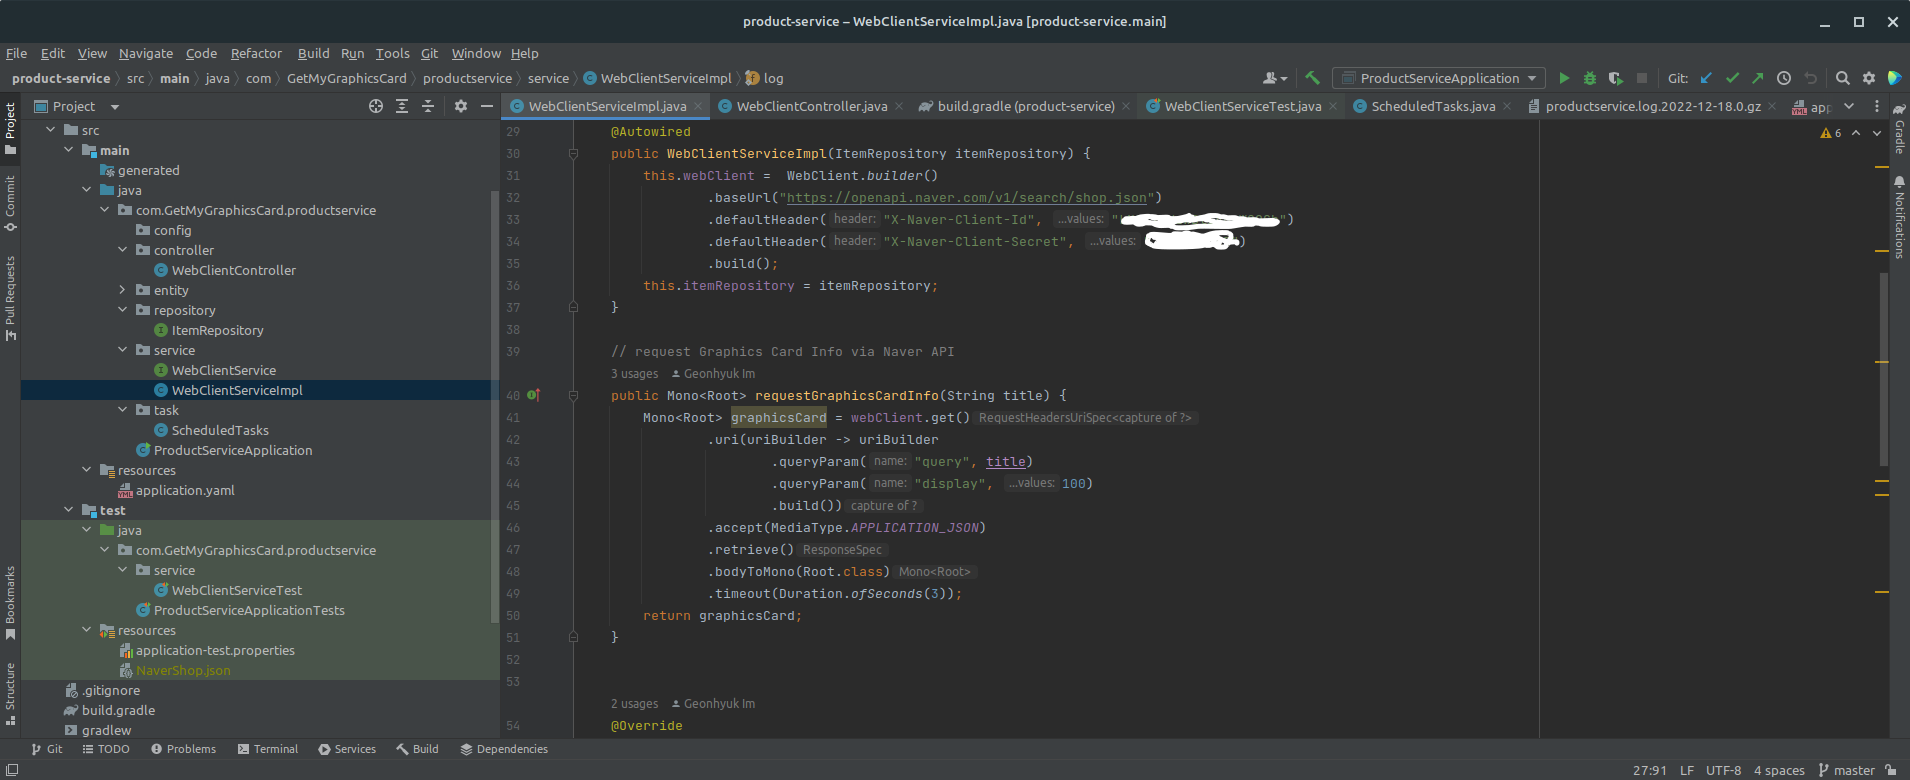Locate opened file with the crosshair icon
The image size is (1910, 780).
[376, 106]
